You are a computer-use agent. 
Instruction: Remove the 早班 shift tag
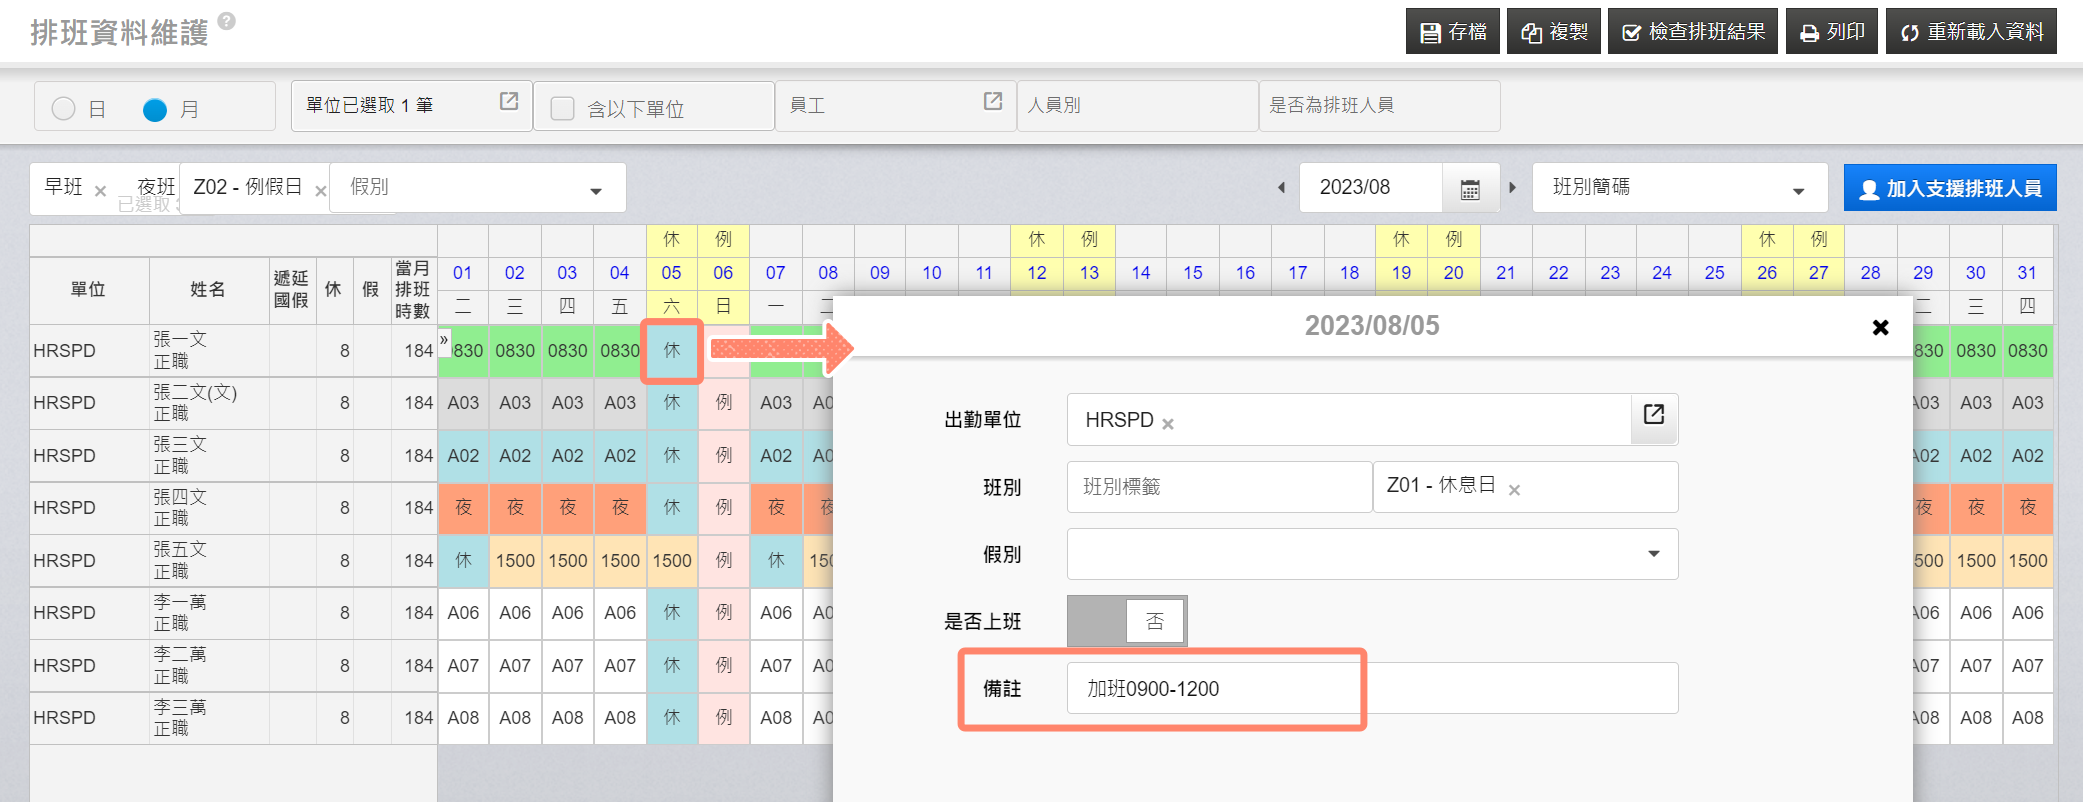100,191
